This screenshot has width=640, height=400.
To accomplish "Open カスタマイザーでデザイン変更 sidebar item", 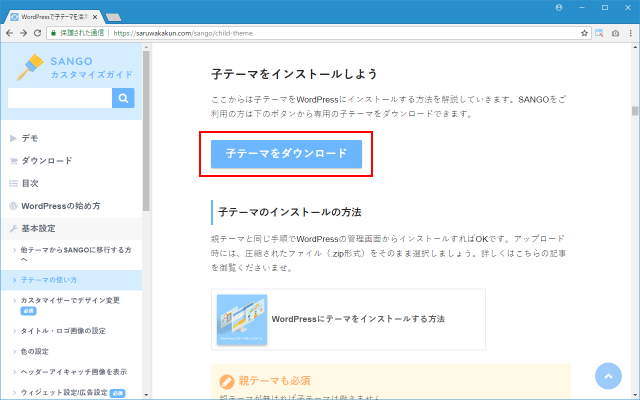I will 70,300.
